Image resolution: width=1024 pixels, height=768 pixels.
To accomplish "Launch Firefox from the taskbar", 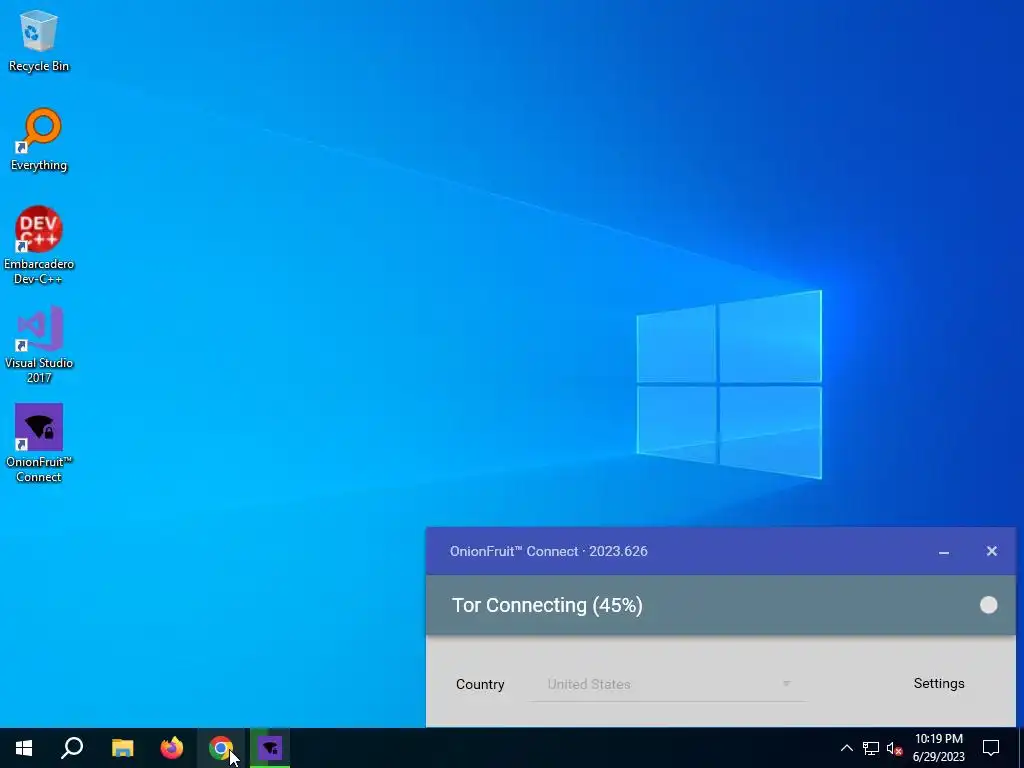I will [172, 748].
